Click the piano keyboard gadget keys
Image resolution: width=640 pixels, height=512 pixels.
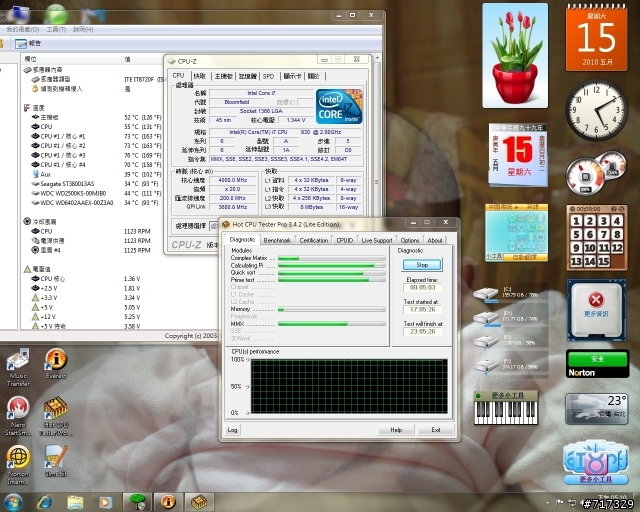(x=506, y=413)
